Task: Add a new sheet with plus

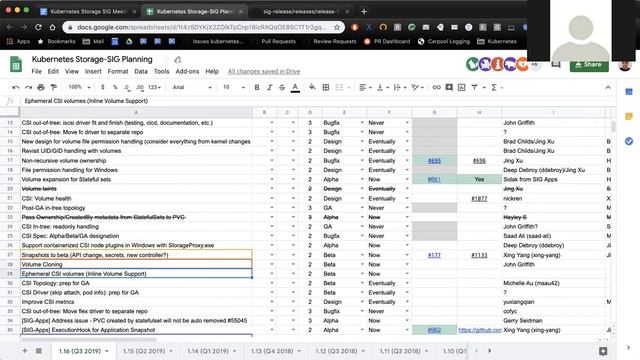Action: tap(25, 351)
